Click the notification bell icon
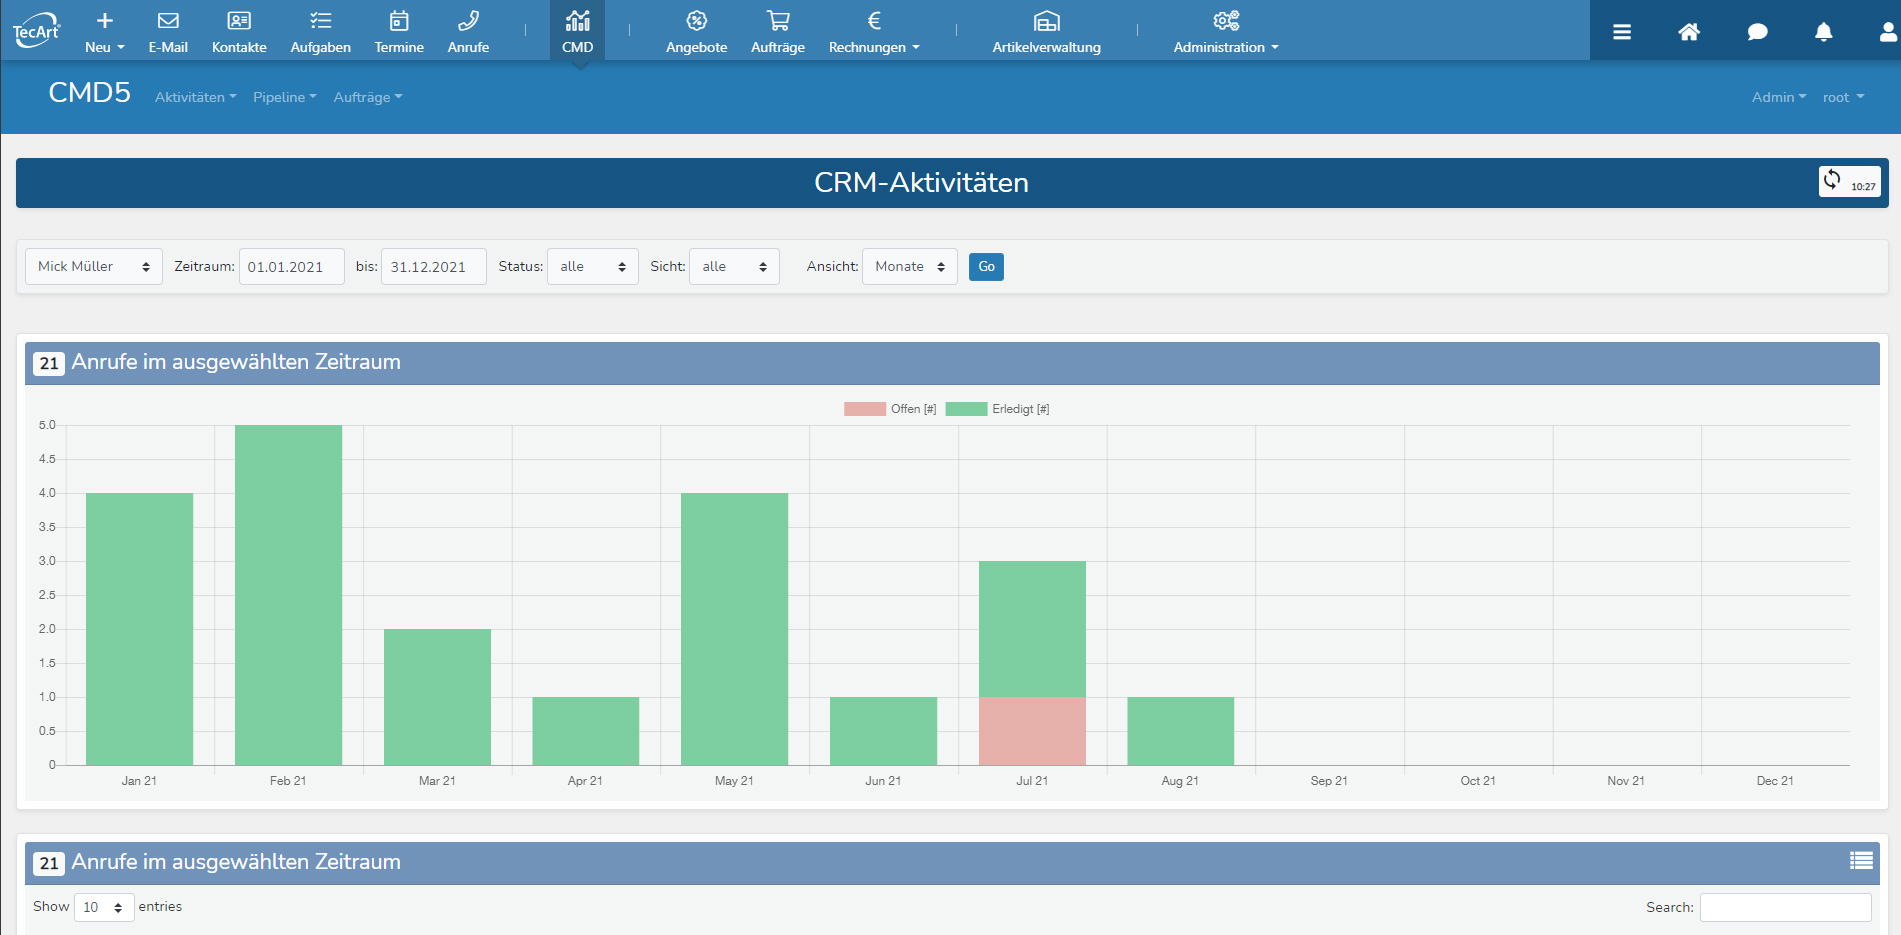The image size is (1901, 935). 1823,32
